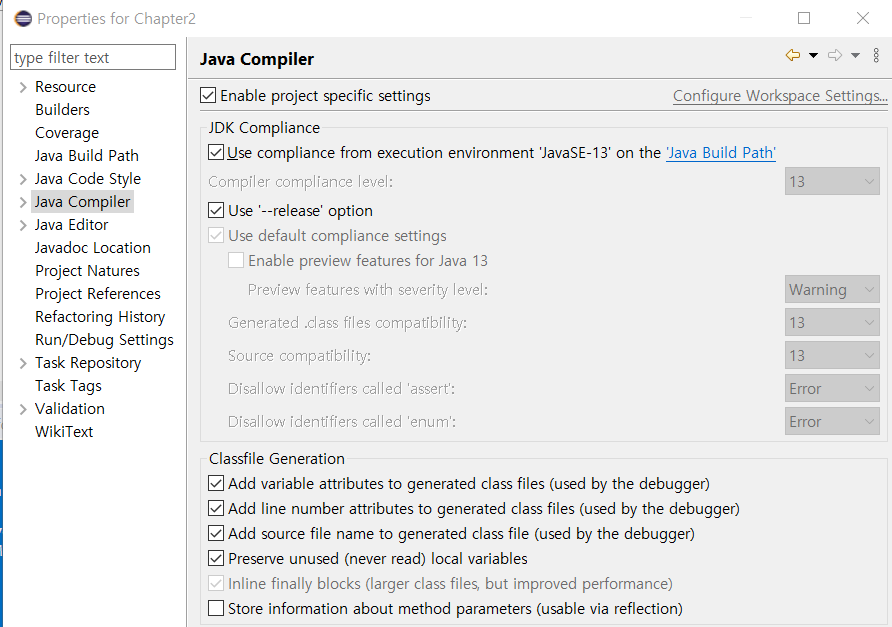
Task: Open Compiler compliance level dropdown
Action: pyautogui.click(x=832, y=182)
